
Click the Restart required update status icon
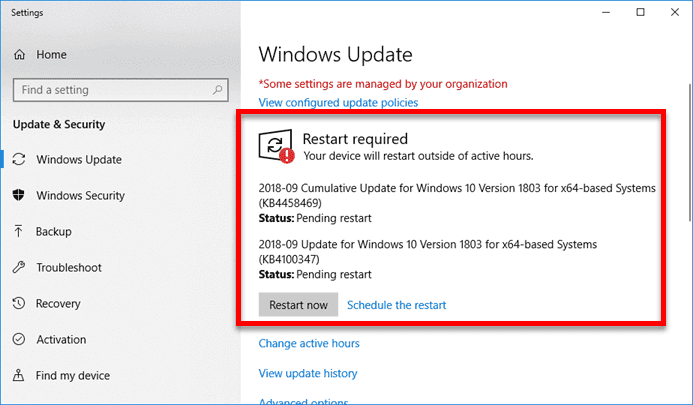(x=276, y=146)
